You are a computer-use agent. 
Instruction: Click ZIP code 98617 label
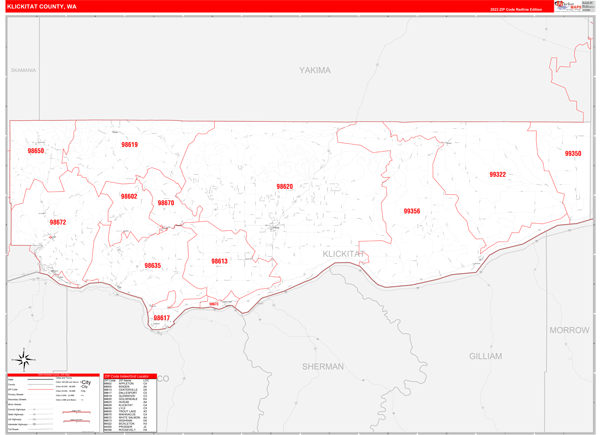click(x=161, y=318)
